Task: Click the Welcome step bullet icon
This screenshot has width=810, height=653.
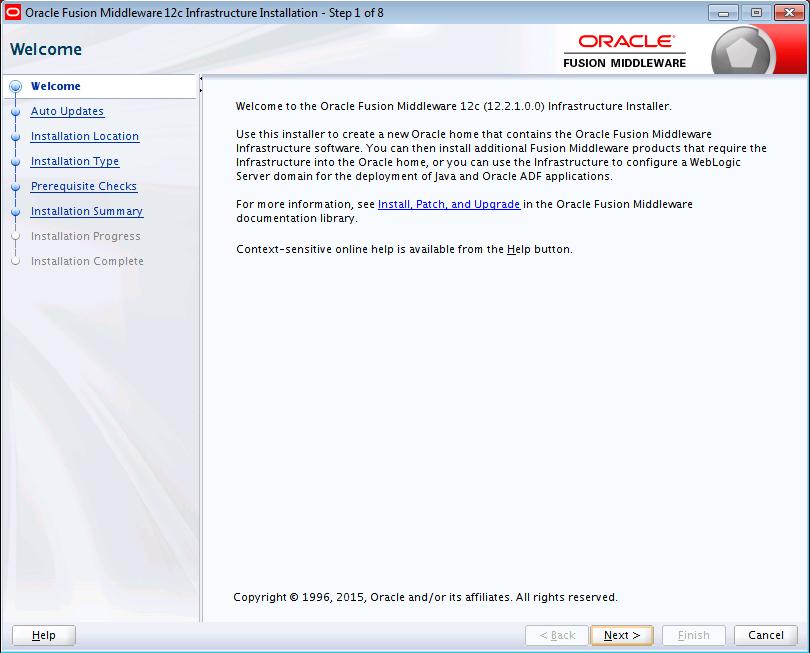Action: [15, 86]
